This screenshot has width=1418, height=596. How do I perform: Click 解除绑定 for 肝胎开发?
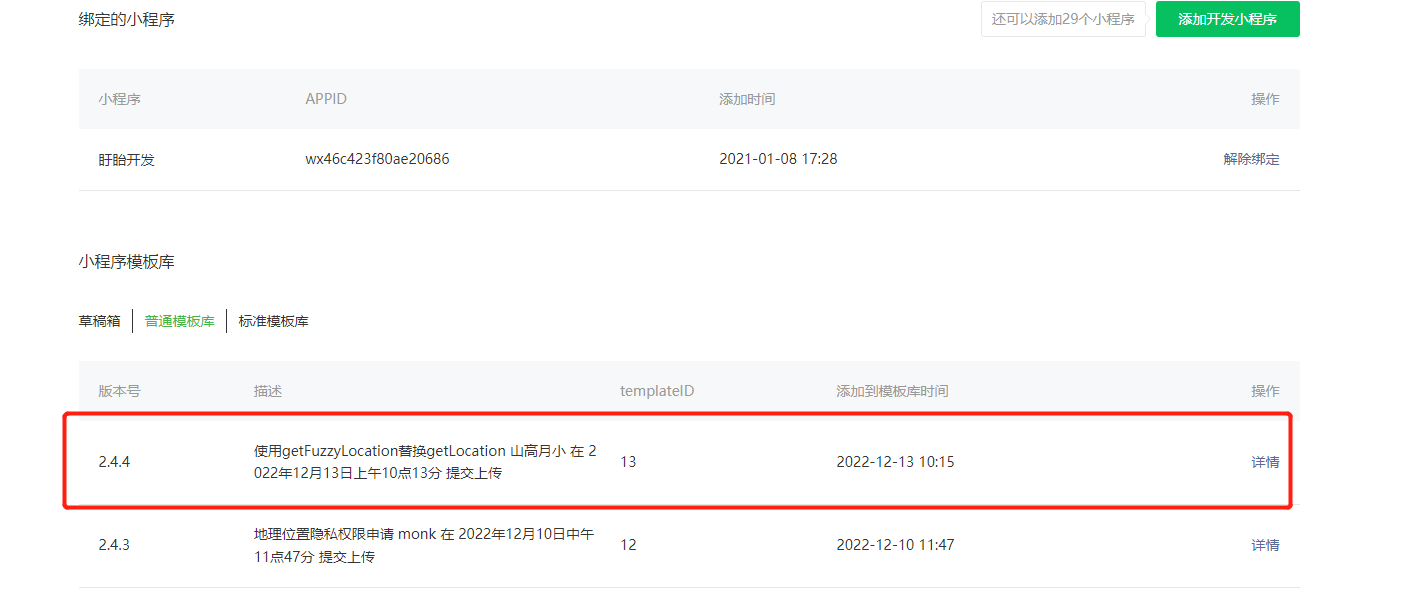[1251, 159]
